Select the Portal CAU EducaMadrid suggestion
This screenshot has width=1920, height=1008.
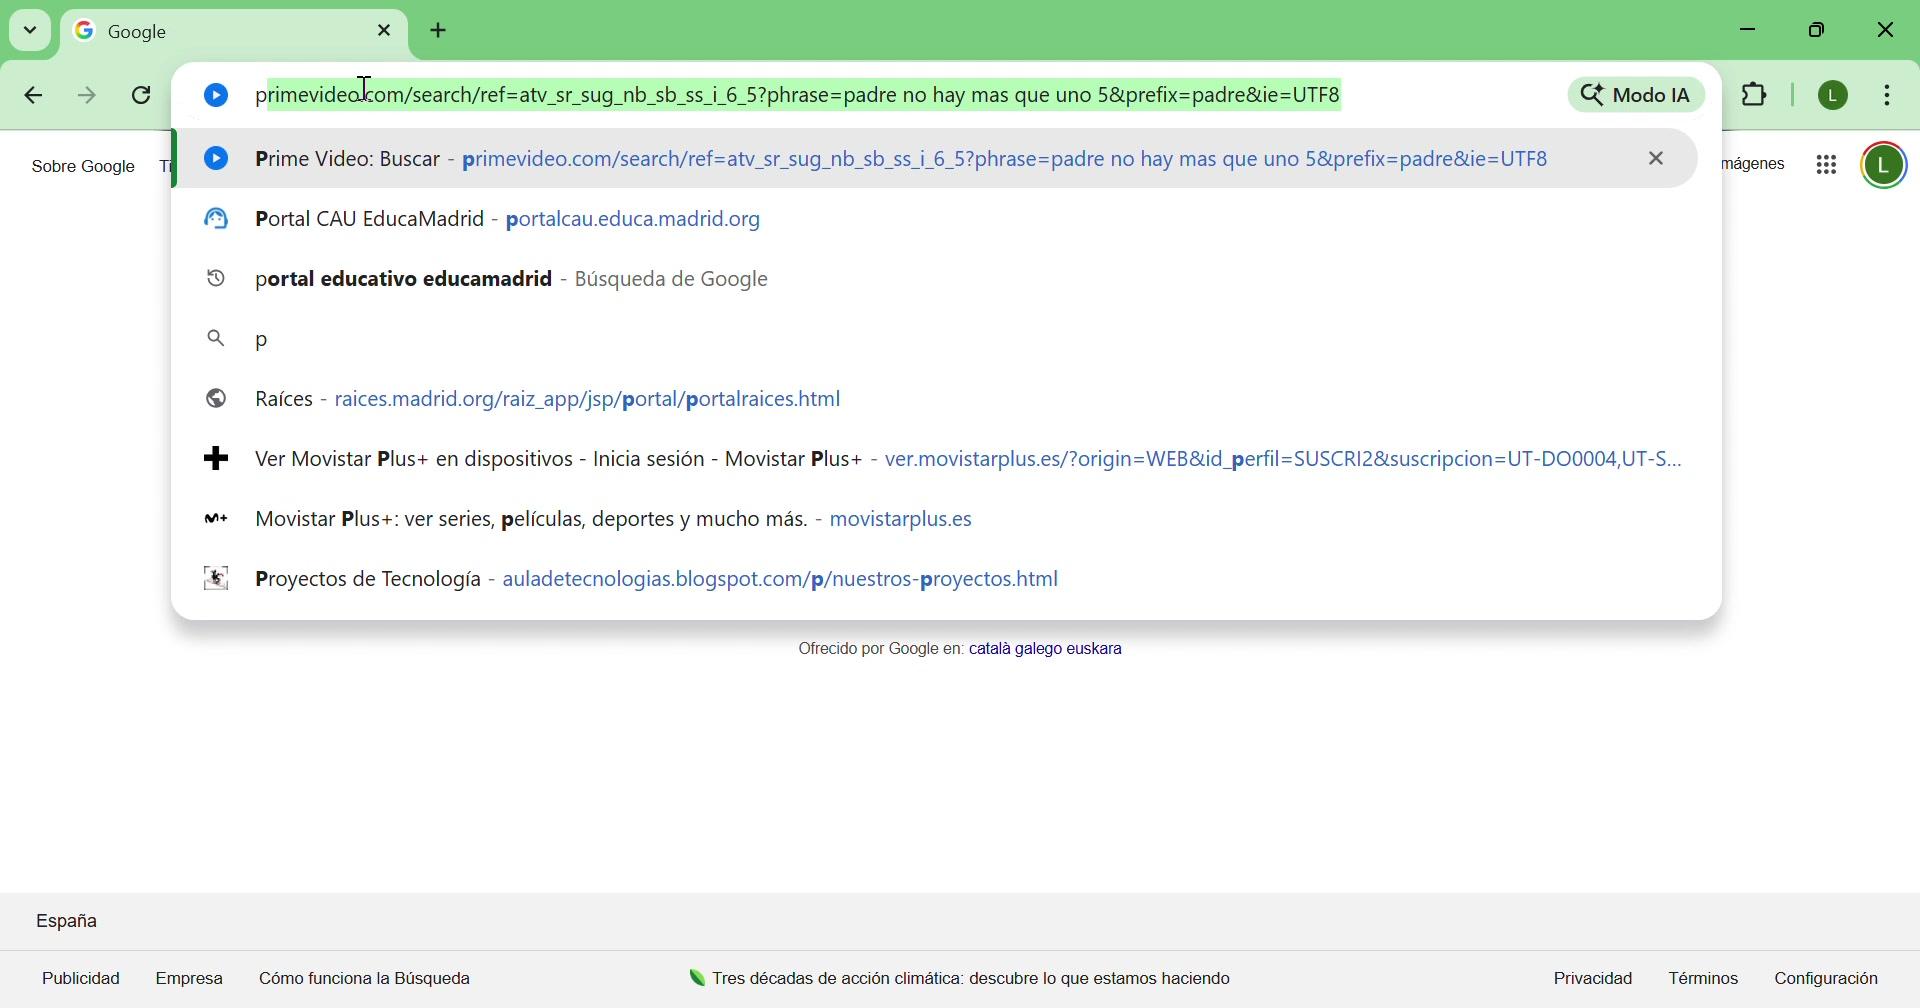coord(935,219)
